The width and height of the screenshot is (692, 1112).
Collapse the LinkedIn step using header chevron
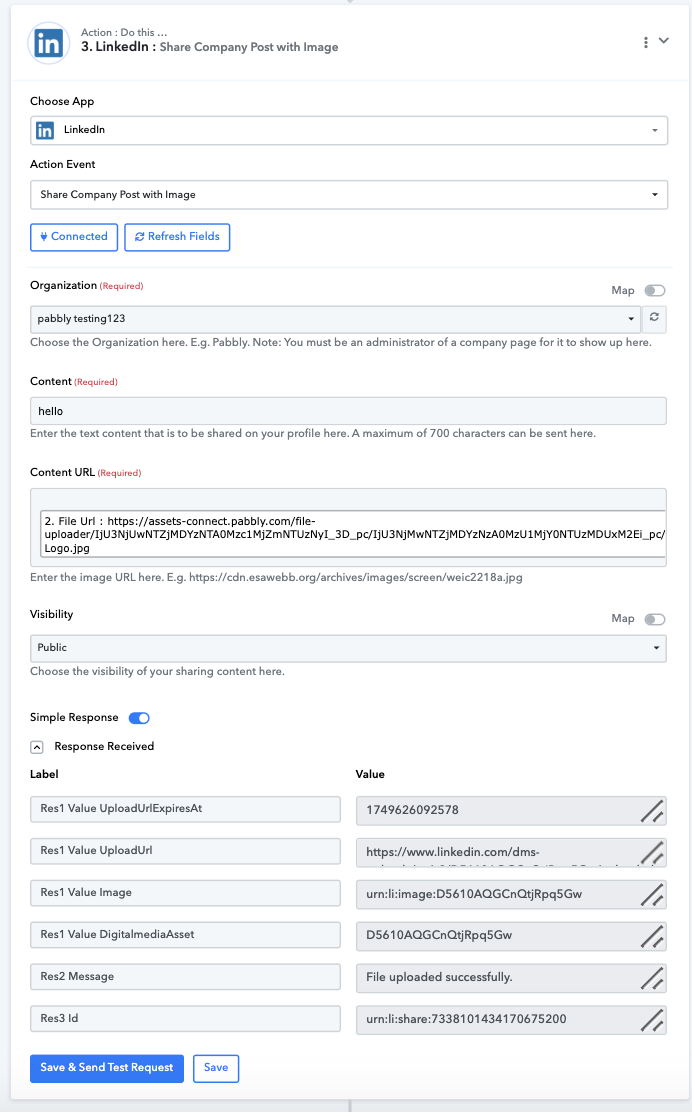[x=664, y=40]
